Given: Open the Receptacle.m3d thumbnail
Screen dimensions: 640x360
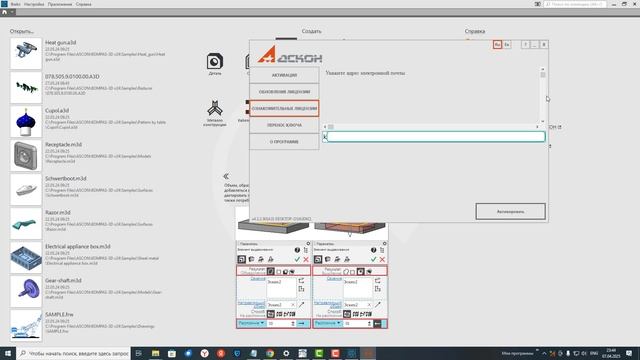Looking at the screenshot, I should point(26,156).
